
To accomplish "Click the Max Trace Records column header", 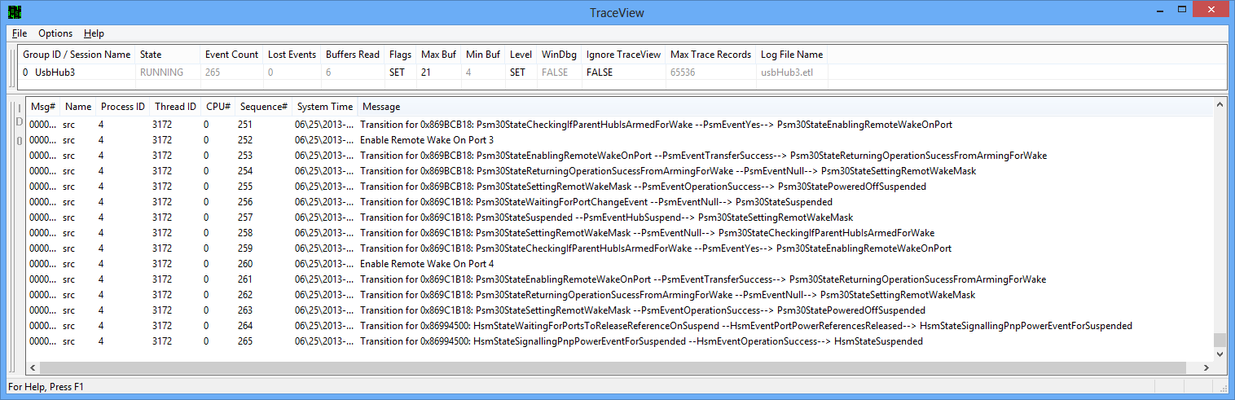I will click(711, 54).
